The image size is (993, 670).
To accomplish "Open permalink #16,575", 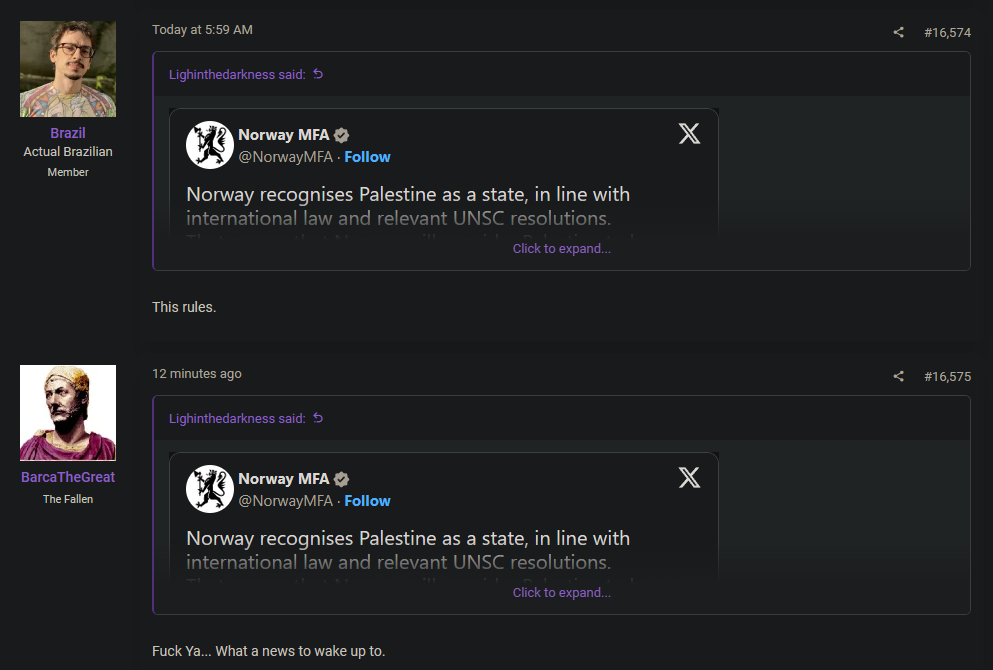I will [x=947, y=376].
